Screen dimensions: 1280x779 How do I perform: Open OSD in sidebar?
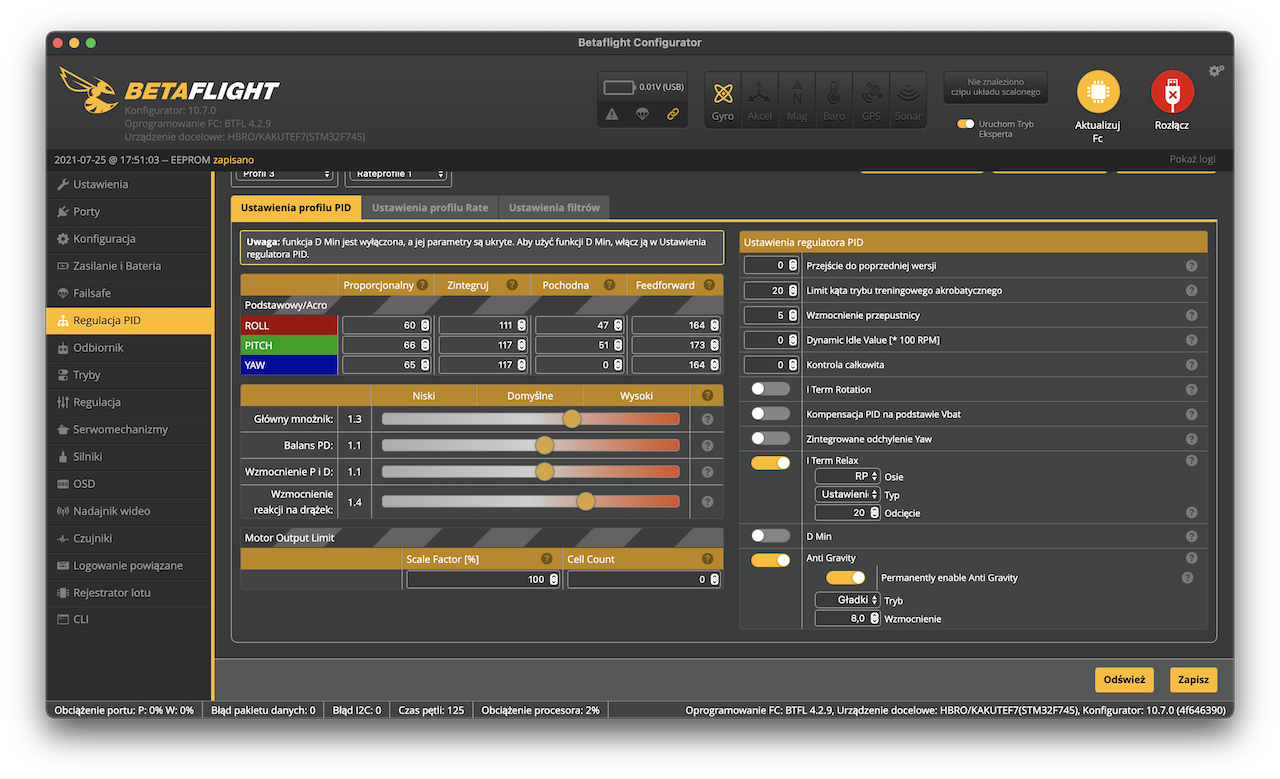point(129,484)
